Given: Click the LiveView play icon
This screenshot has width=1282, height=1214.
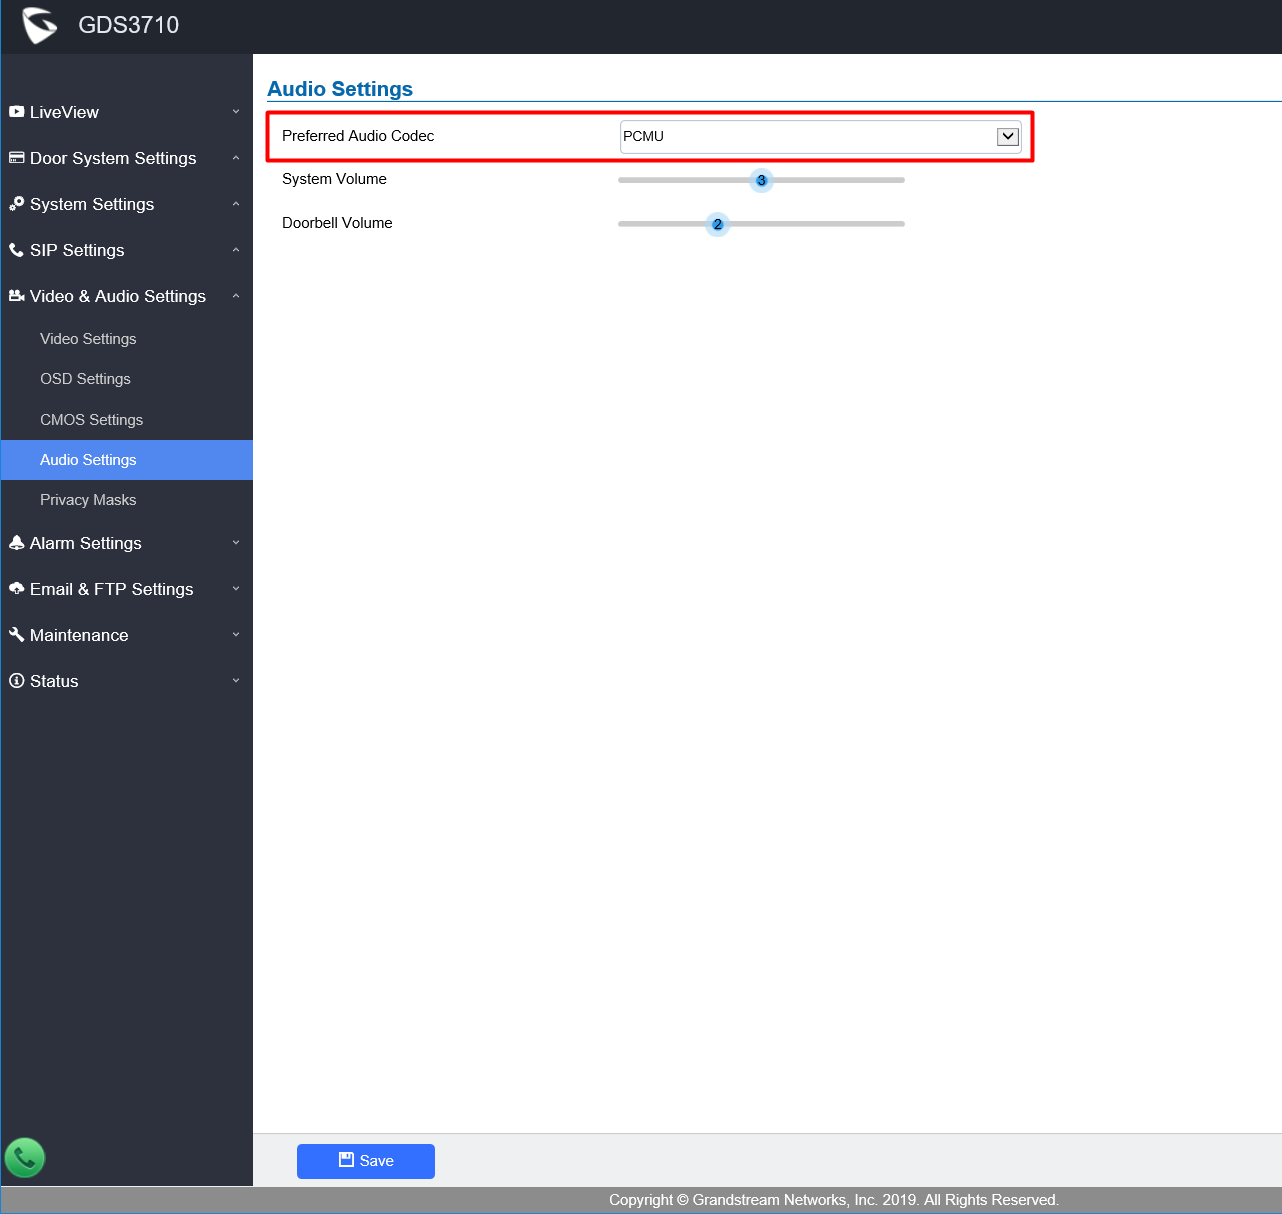Looking at the screenshot, I should click(x=16, y=112).
